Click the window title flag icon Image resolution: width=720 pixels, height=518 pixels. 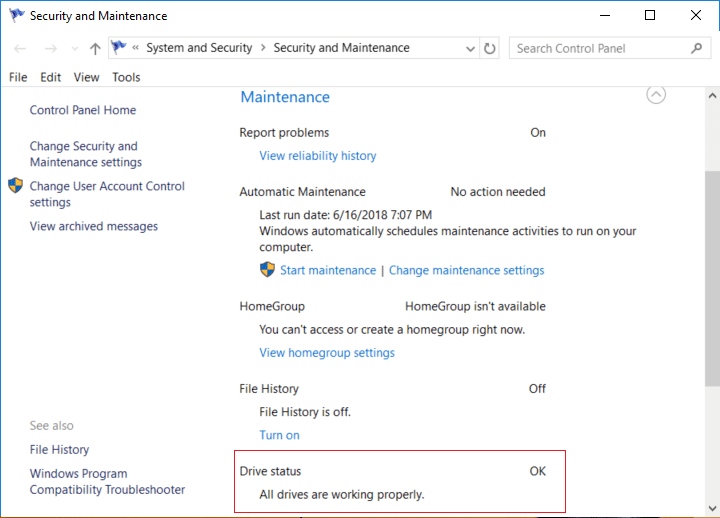pyautogui.click(x=17, y=15)
